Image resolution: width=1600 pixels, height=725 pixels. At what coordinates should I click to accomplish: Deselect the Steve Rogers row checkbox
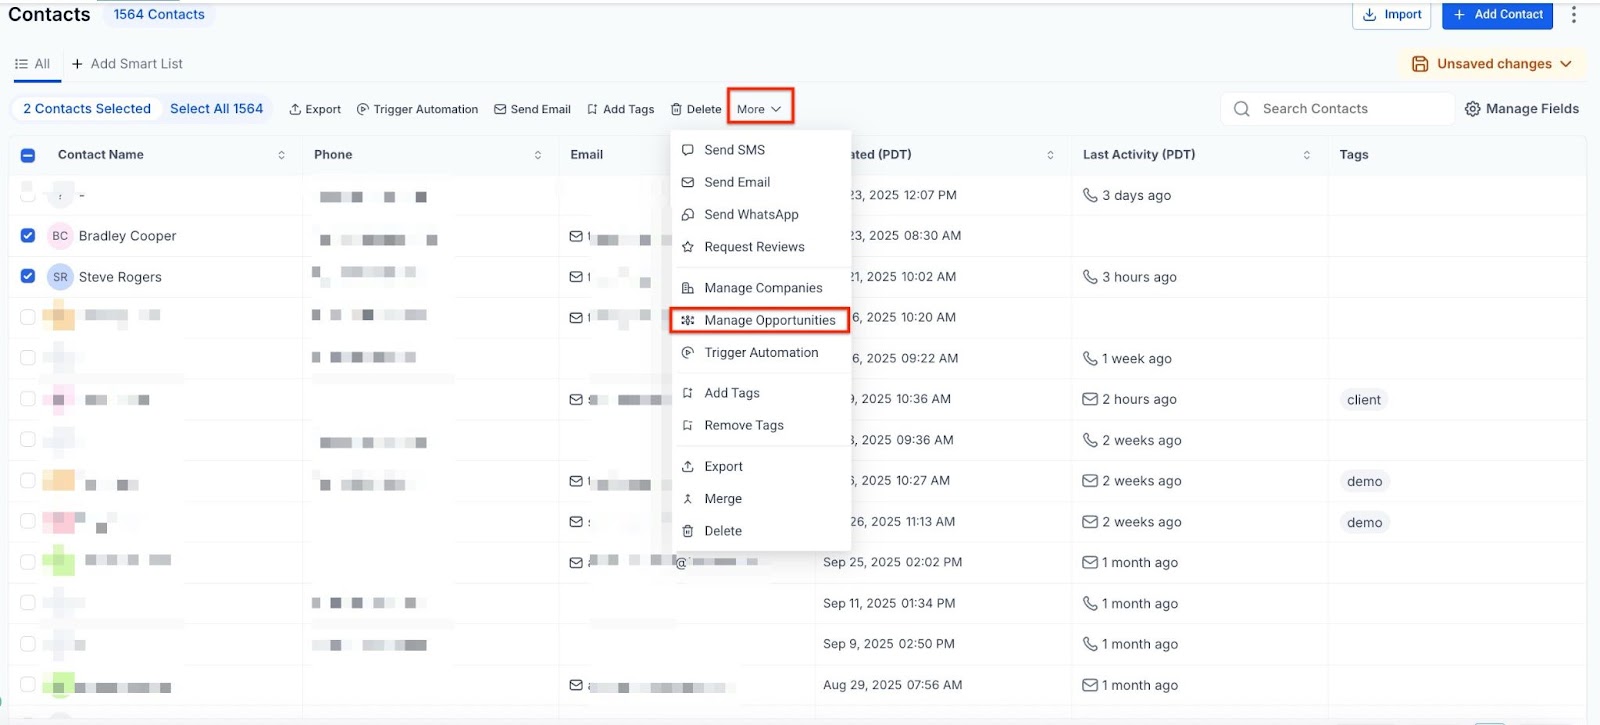[28, 276]
